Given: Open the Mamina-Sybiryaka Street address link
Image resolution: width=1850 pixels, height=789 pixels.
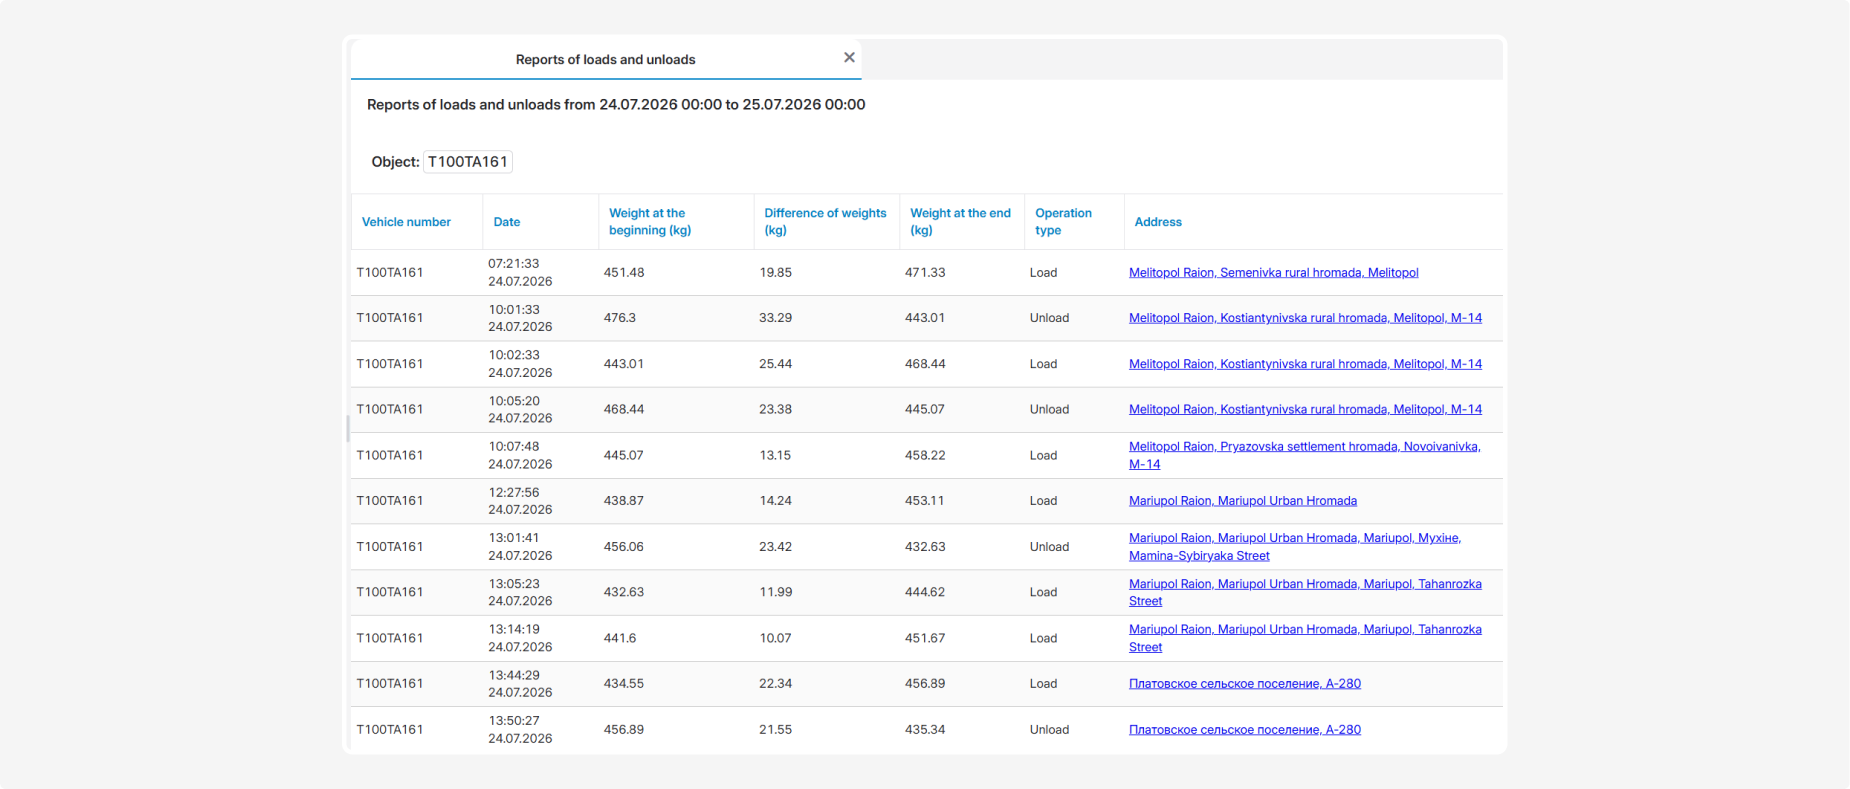Looking at the screenshot, I should pyautogui.click(x=1295, y=547).
